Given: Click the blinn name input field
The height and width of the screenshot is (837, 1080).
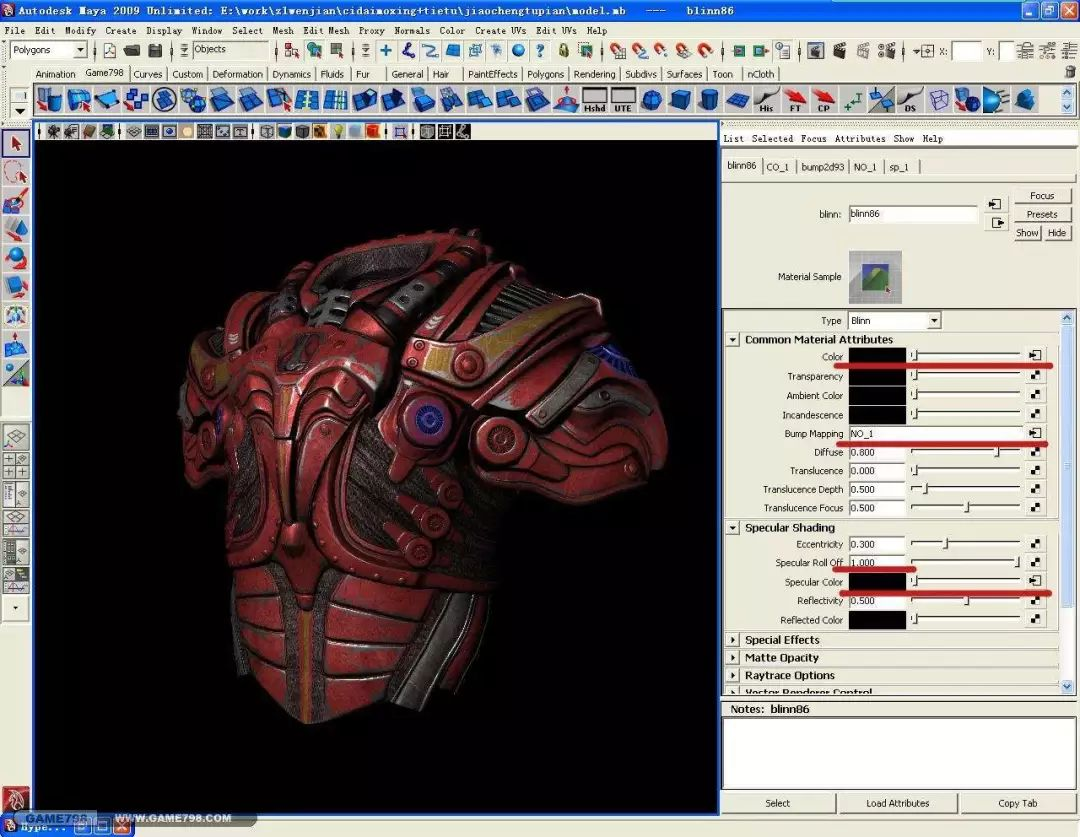Looking at the screenshot, I should pos(913,214).
